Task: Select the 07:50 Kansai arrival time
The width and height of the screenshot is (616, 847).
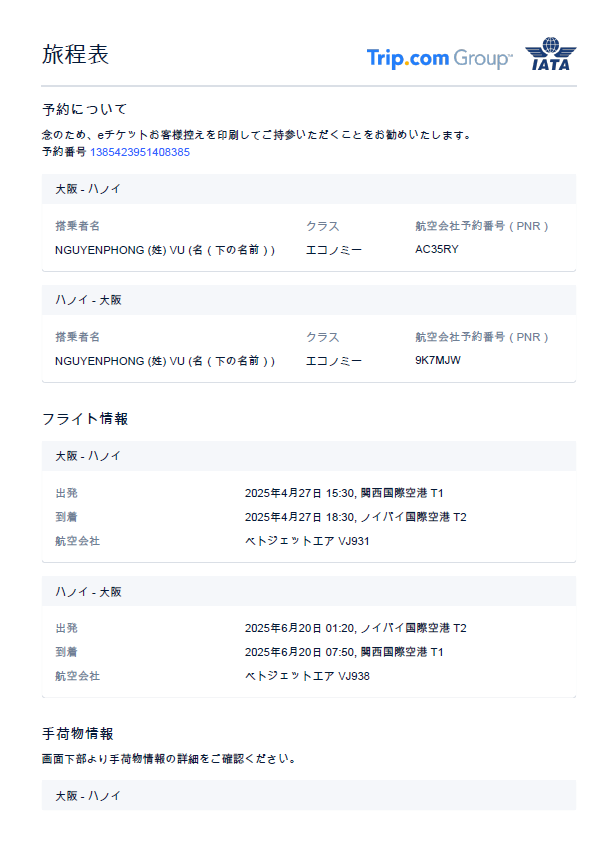Action: tap(342, 652)
